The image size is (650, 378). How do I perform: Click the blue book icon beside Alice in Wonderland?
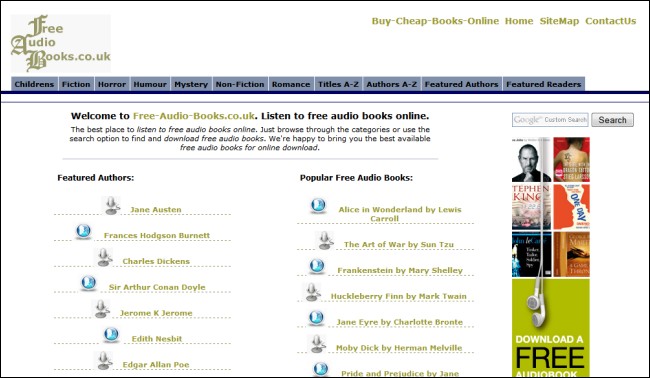tap(318, 206)
